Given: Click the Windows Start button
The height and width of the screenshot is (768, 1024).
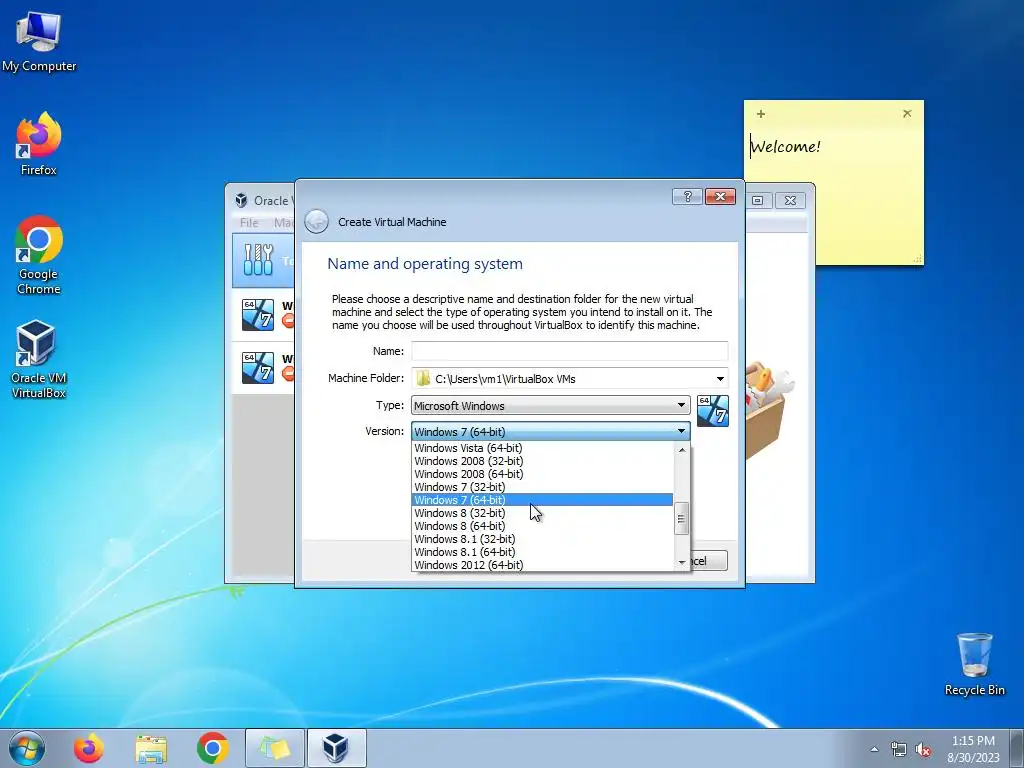Looking at the screenshot, I should click(27, 748).
